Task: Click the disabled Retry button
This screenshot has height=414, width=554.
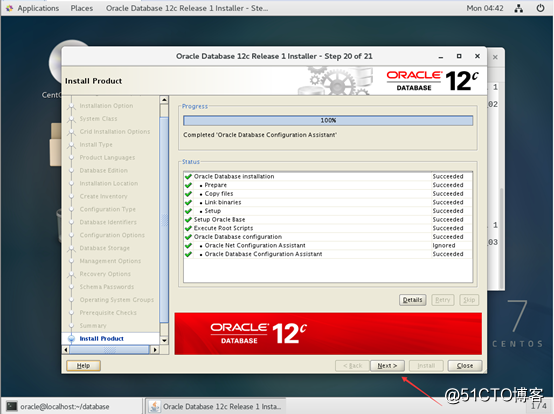Action: coord(442,300)
